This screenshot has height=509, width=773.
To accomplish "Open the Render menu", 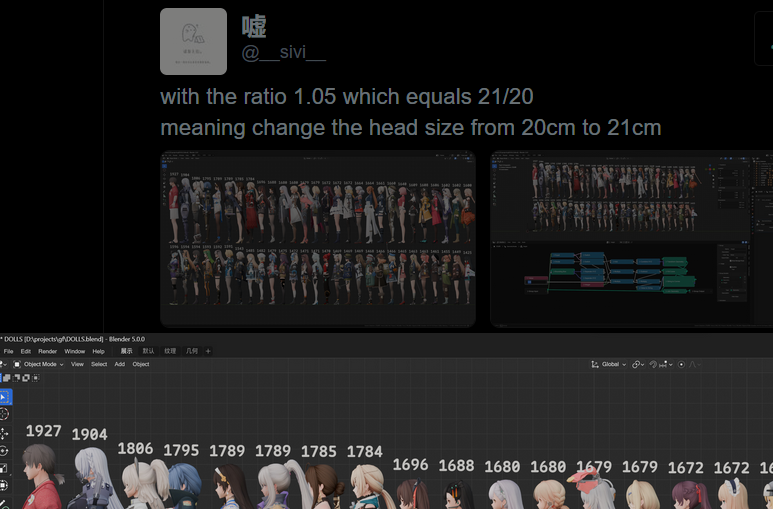I will tap(47, 351).
